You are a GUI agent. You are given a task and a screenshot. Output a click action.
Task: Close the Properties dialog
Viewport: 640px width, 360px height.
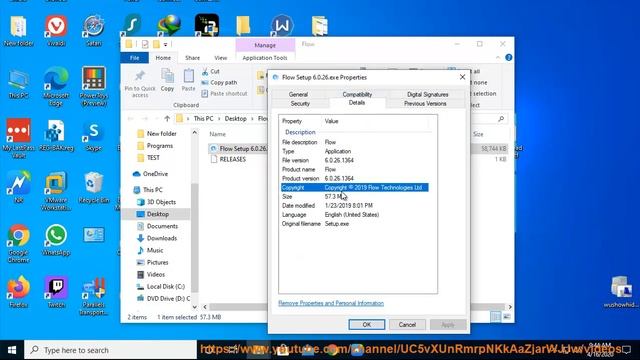[462, 77]
